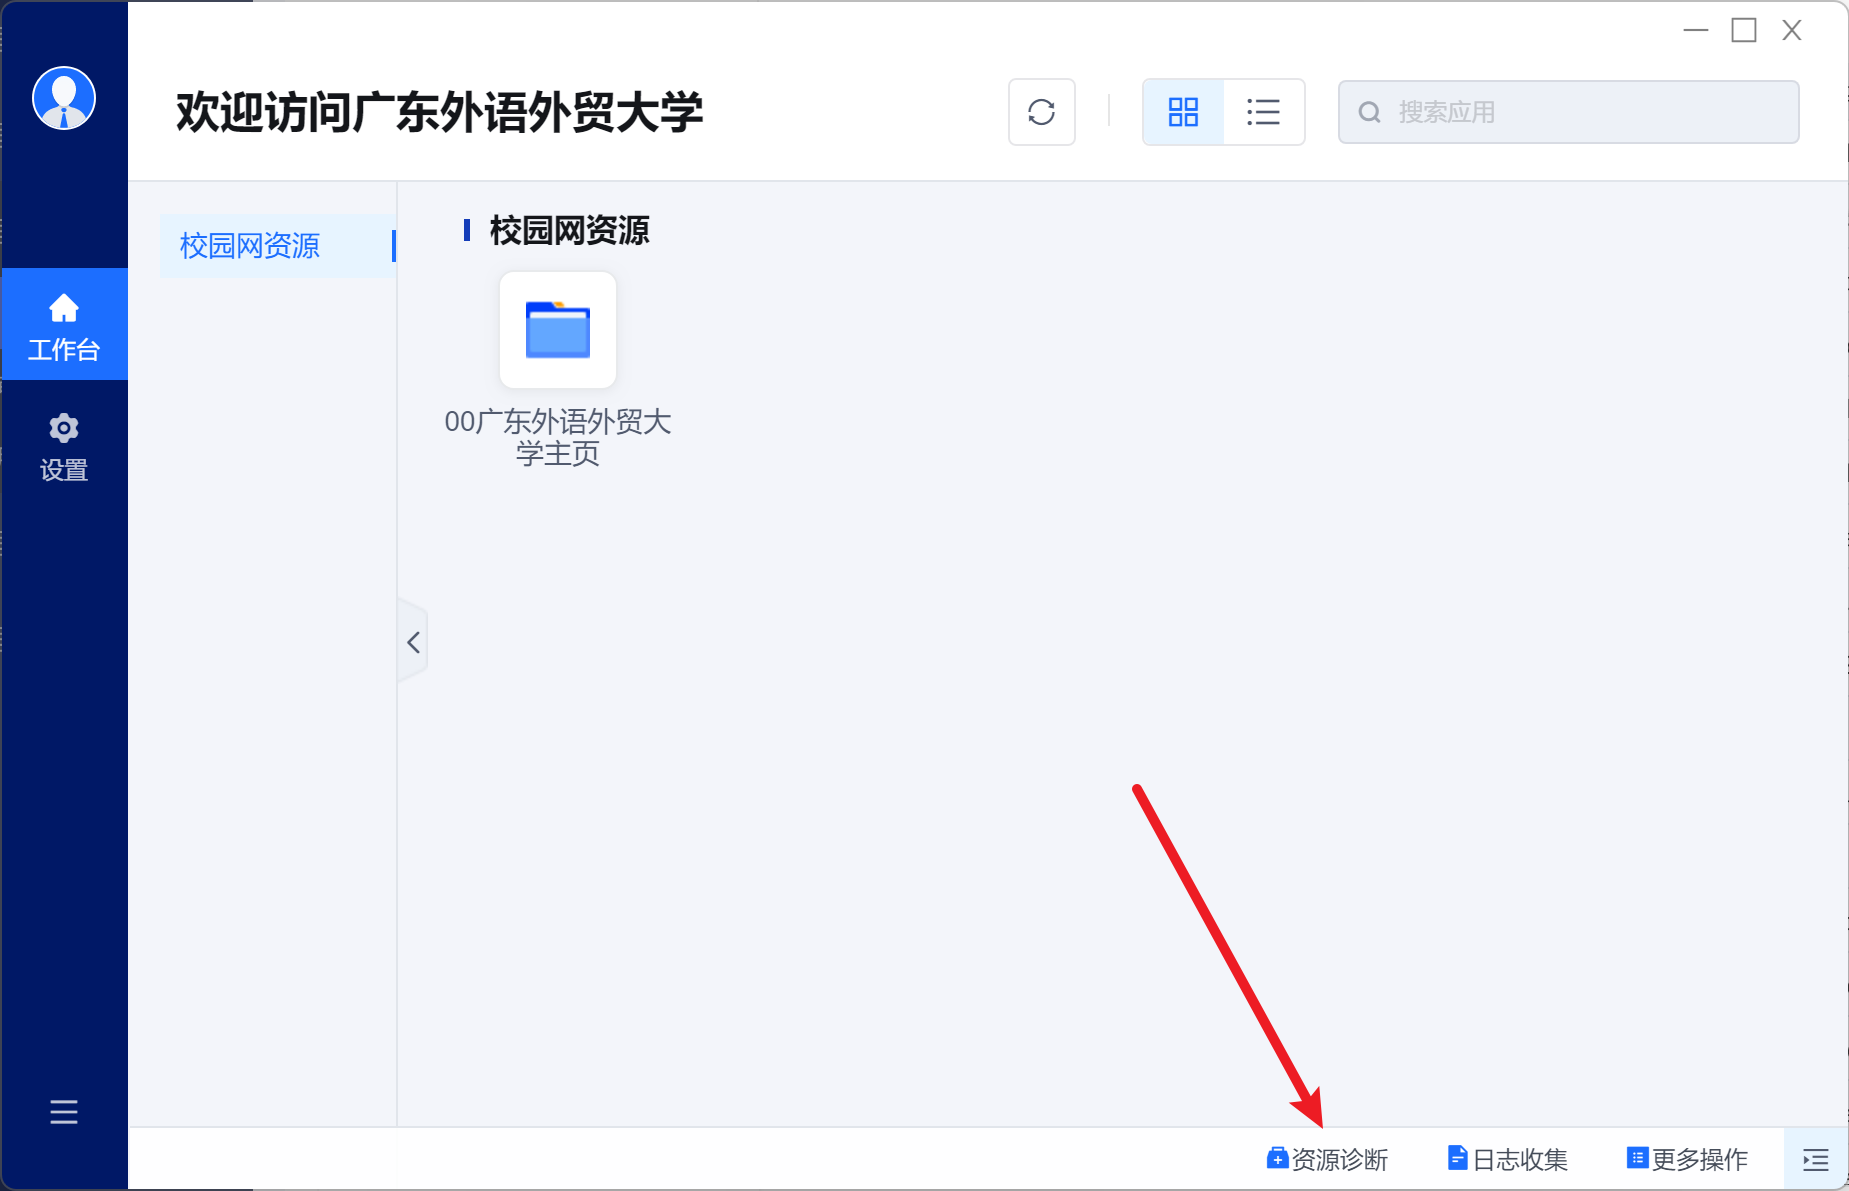
Task: Collapse the category side panel
Action: point(413,642)
